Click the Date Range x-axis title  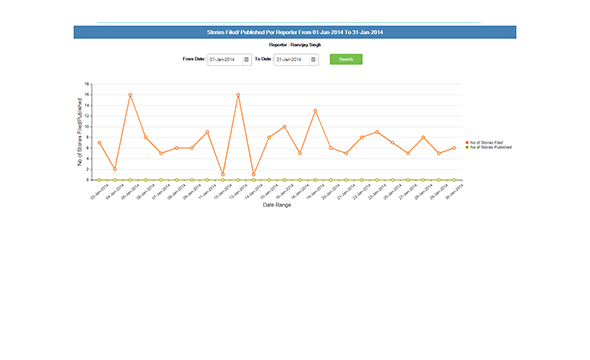(277, 205)
